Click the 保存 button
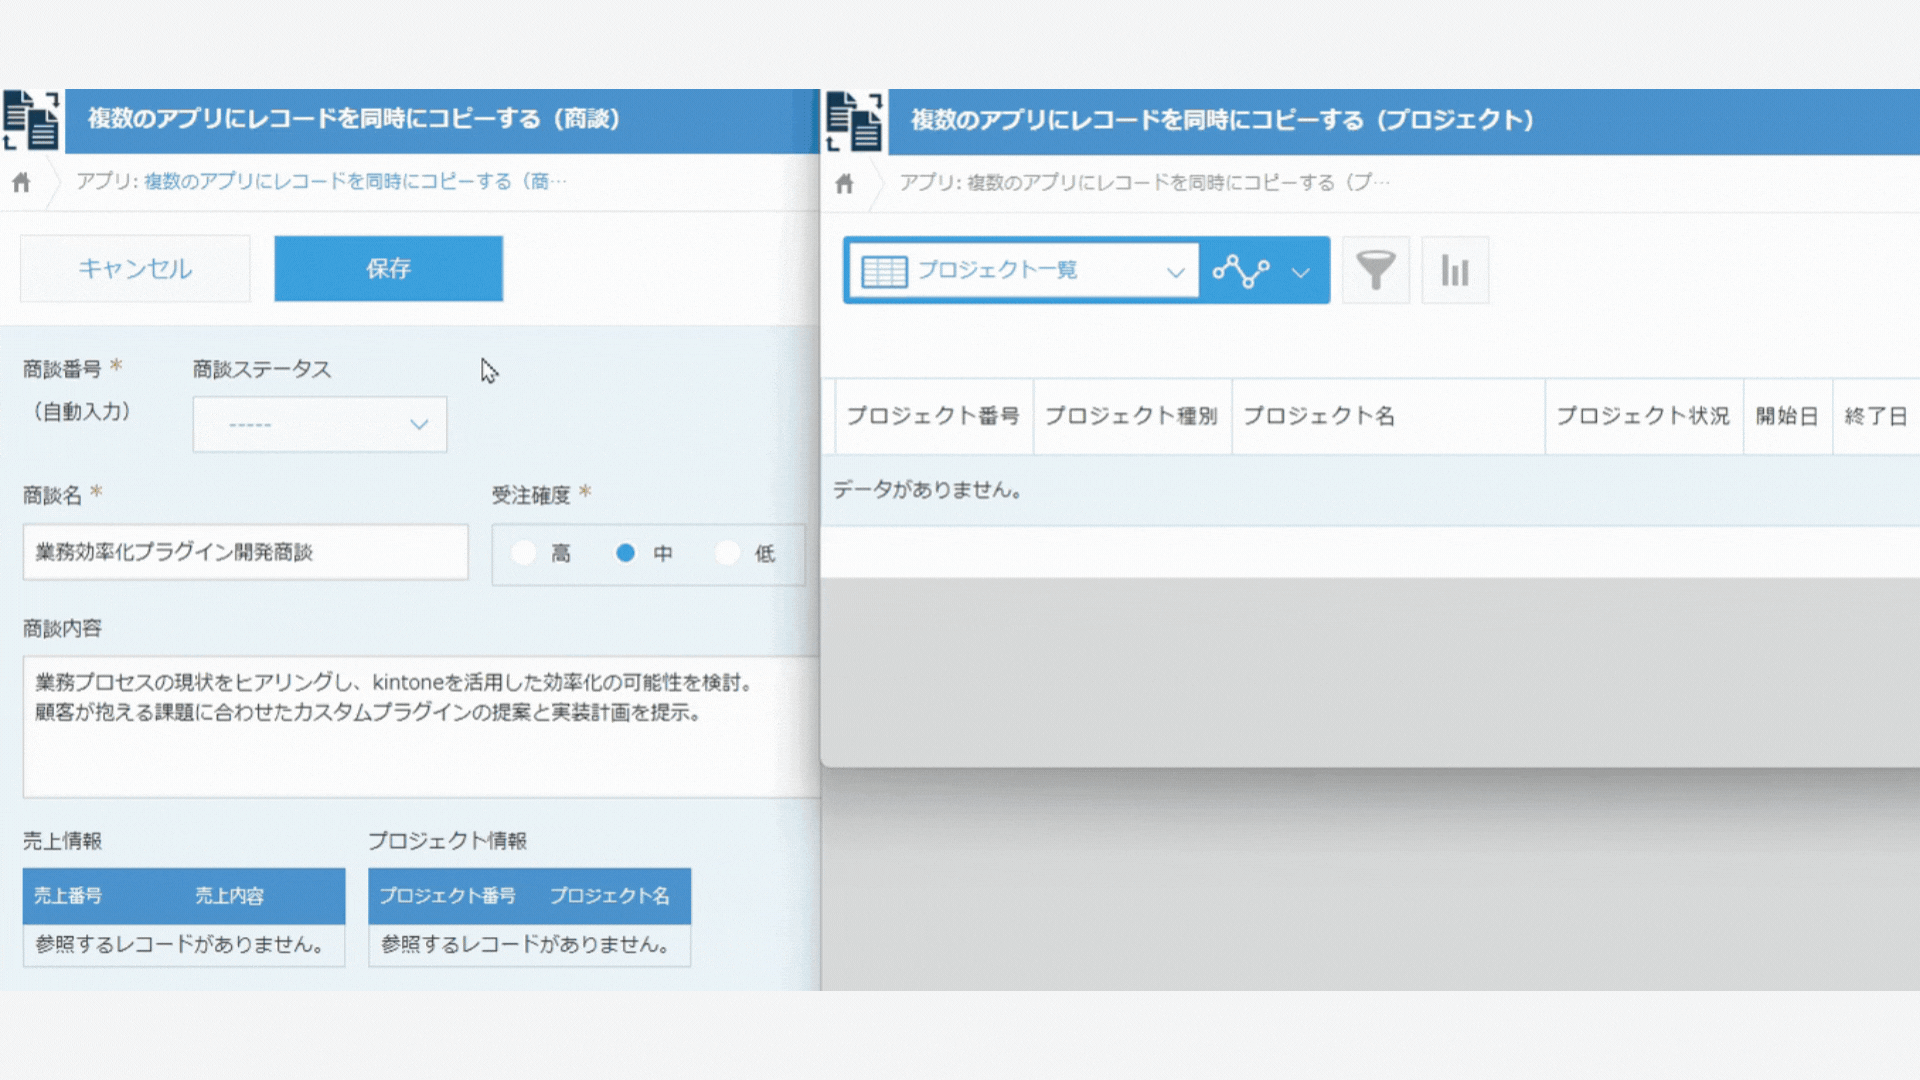 click(389, 268)
